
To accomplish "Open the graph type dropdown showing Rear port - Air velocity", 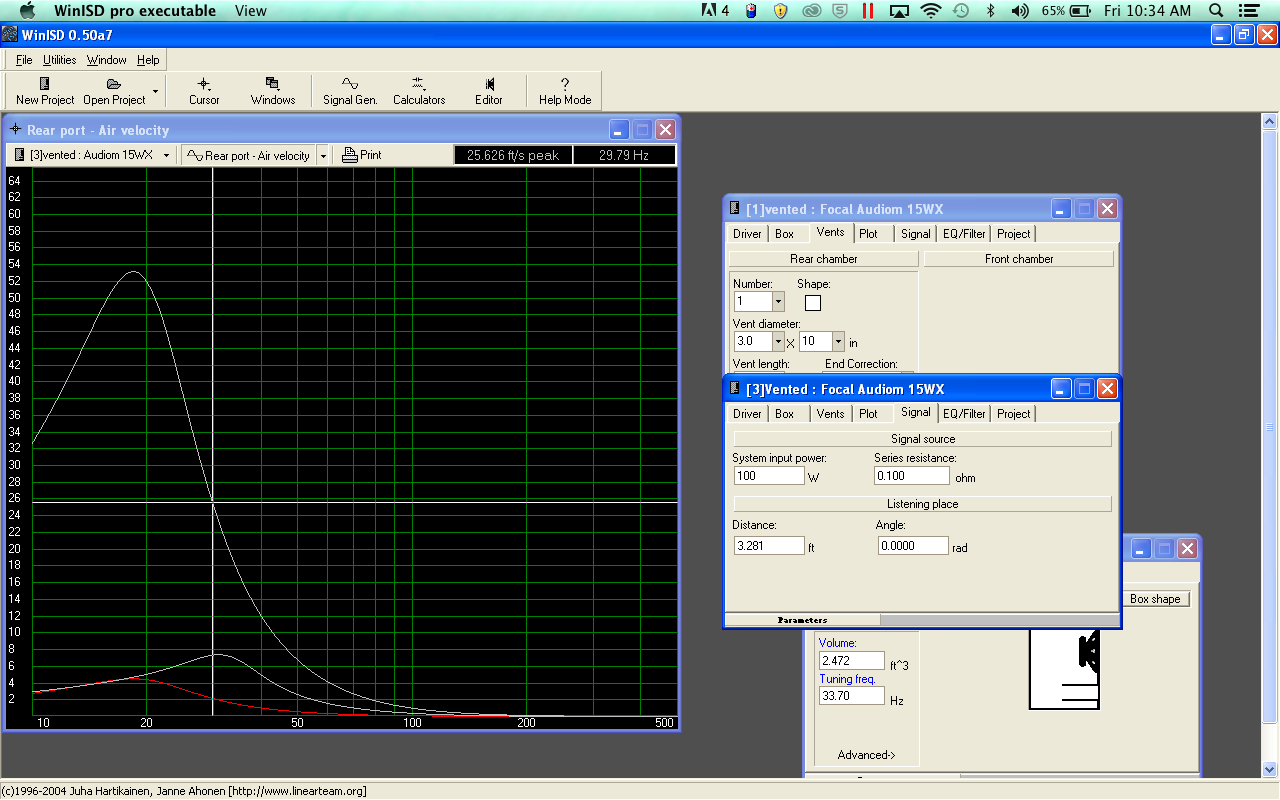I will 322,155.
